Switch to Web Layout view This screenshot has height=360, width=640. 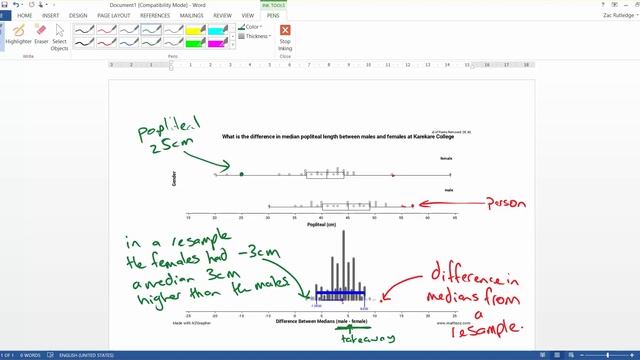(571, 356)
